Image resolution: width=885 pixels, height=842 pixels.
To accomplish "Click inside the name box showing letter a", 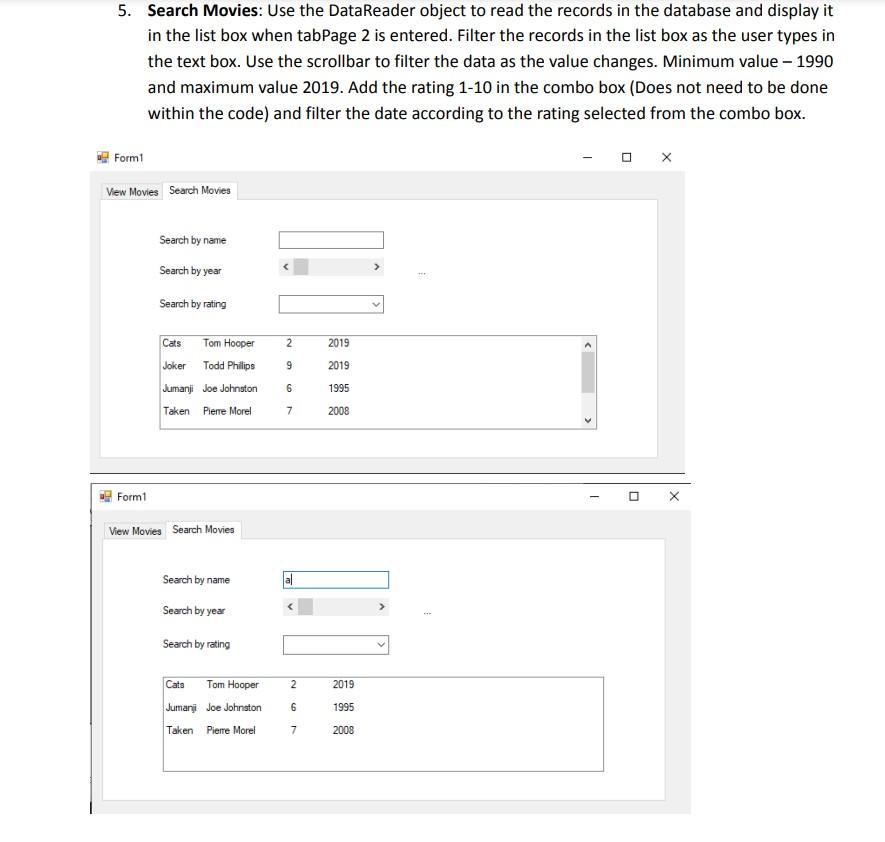I will 335,579.
